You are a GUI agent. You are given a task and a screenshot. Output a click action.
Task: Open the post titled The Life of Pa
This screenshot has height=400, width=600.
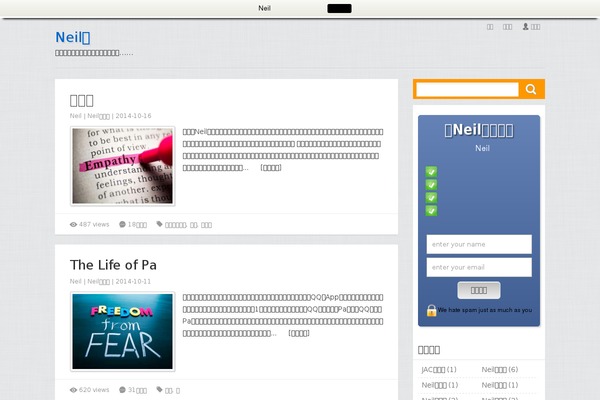113,265
